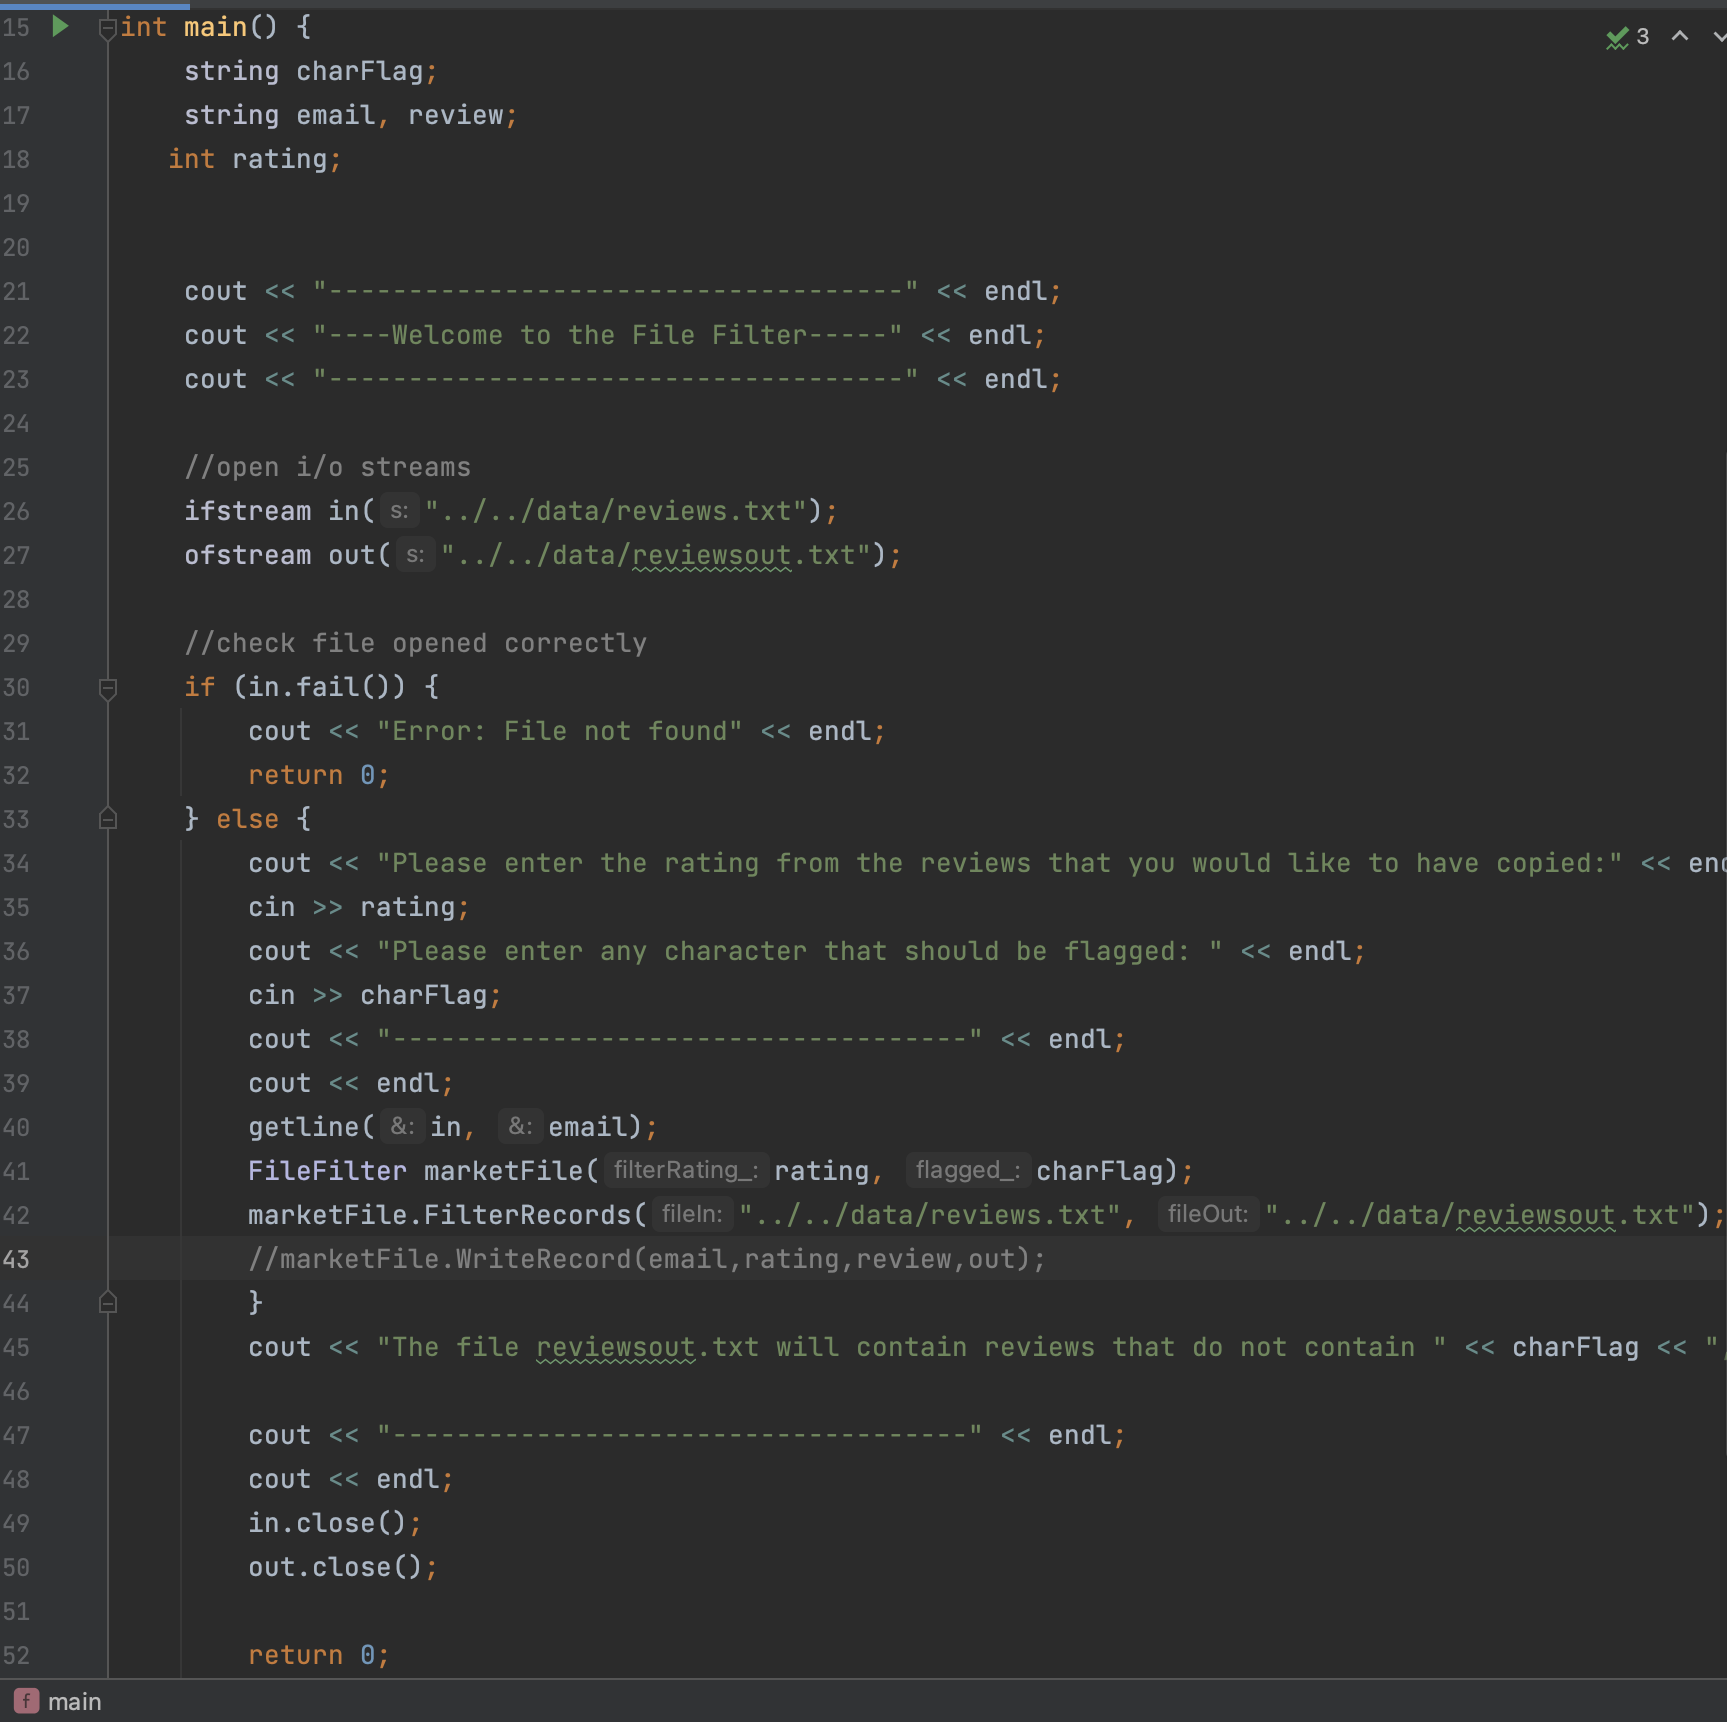Click the misspelled reviewsout word on line 27
Image resolution: width=1727 pixels, height=1722 pixels.
coord(713,555)
